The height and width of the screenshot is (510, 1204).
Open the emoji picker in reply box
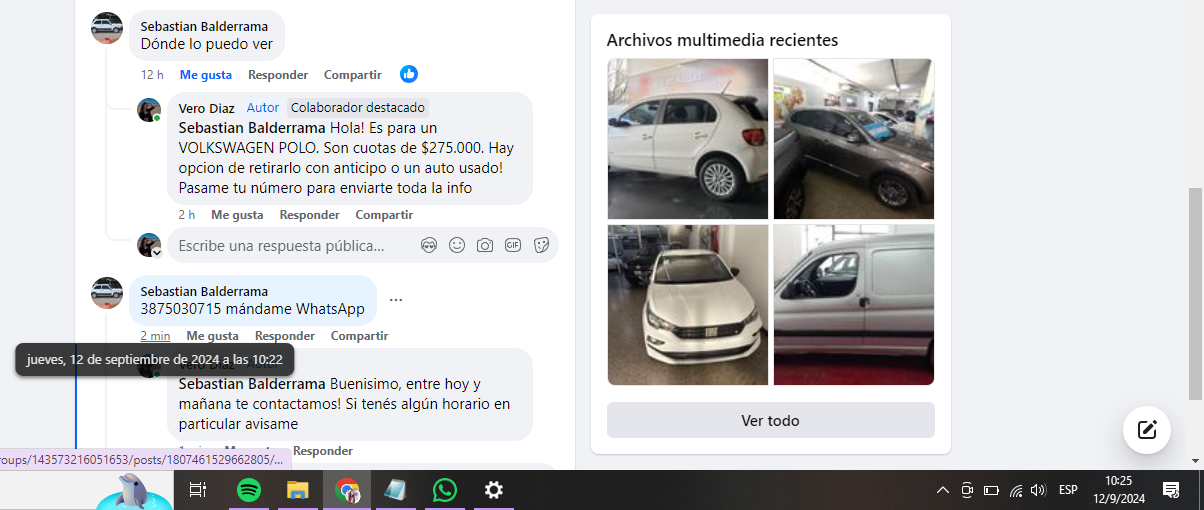pos(457,245)
